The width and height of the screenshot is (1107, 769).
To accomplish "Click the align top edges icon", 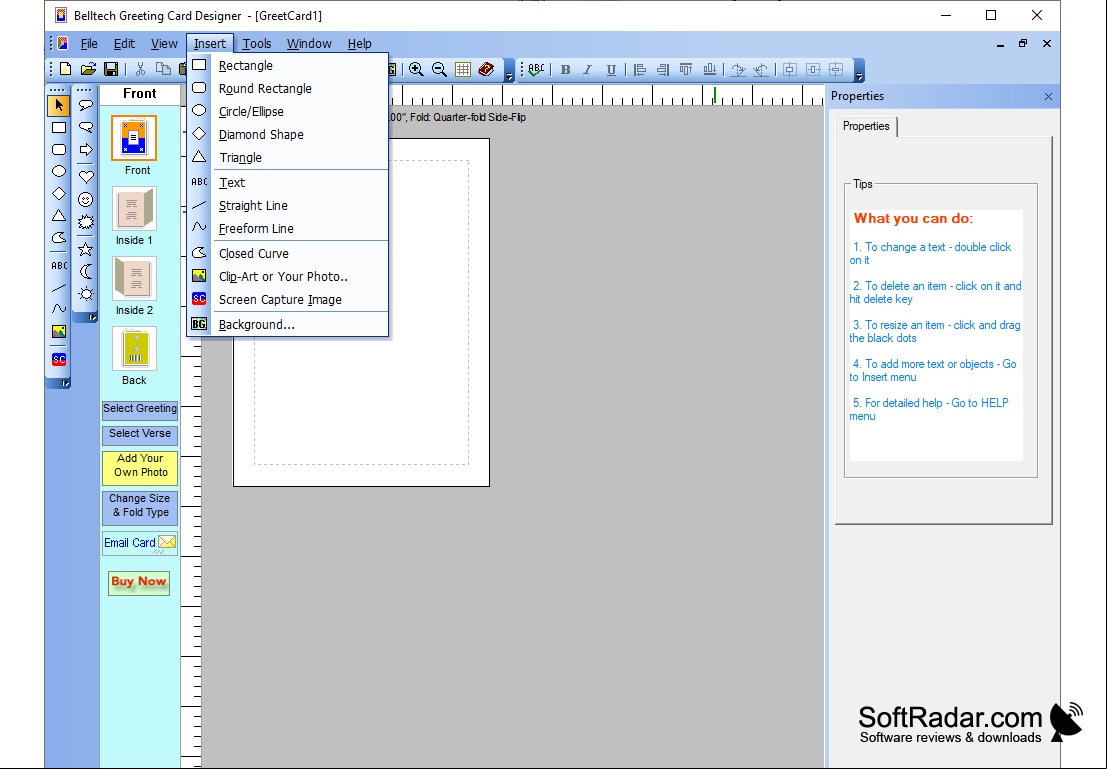I will (686, 69).
